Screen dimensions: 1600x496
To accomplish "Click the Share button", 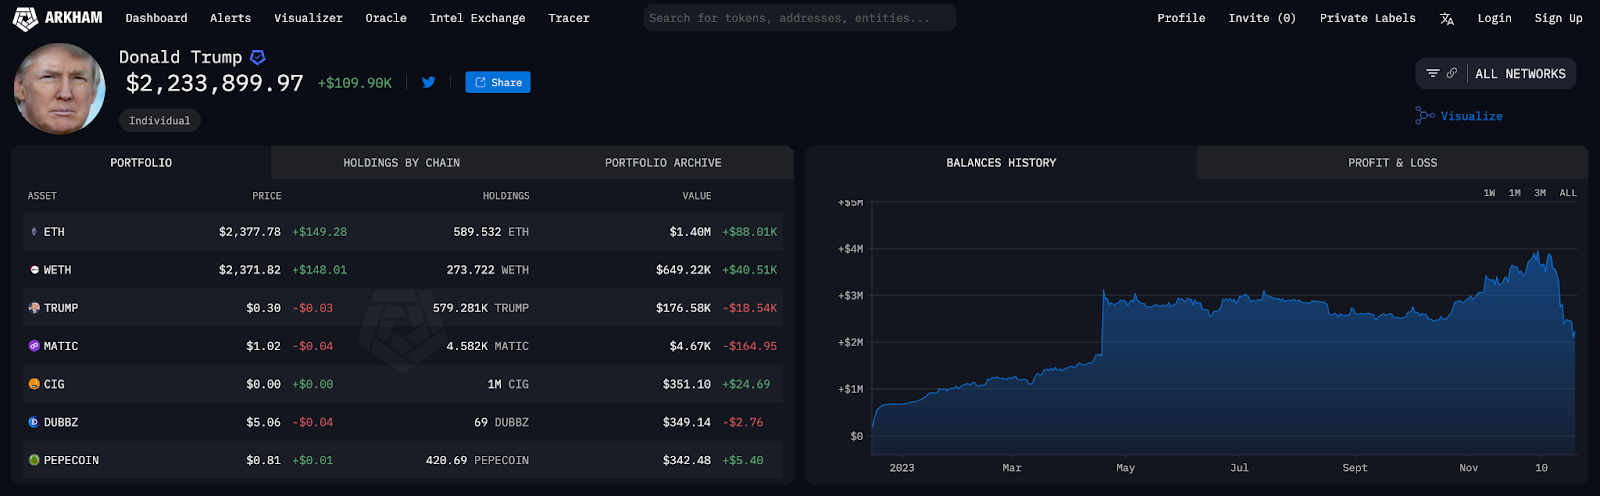I will pos(498,82).
